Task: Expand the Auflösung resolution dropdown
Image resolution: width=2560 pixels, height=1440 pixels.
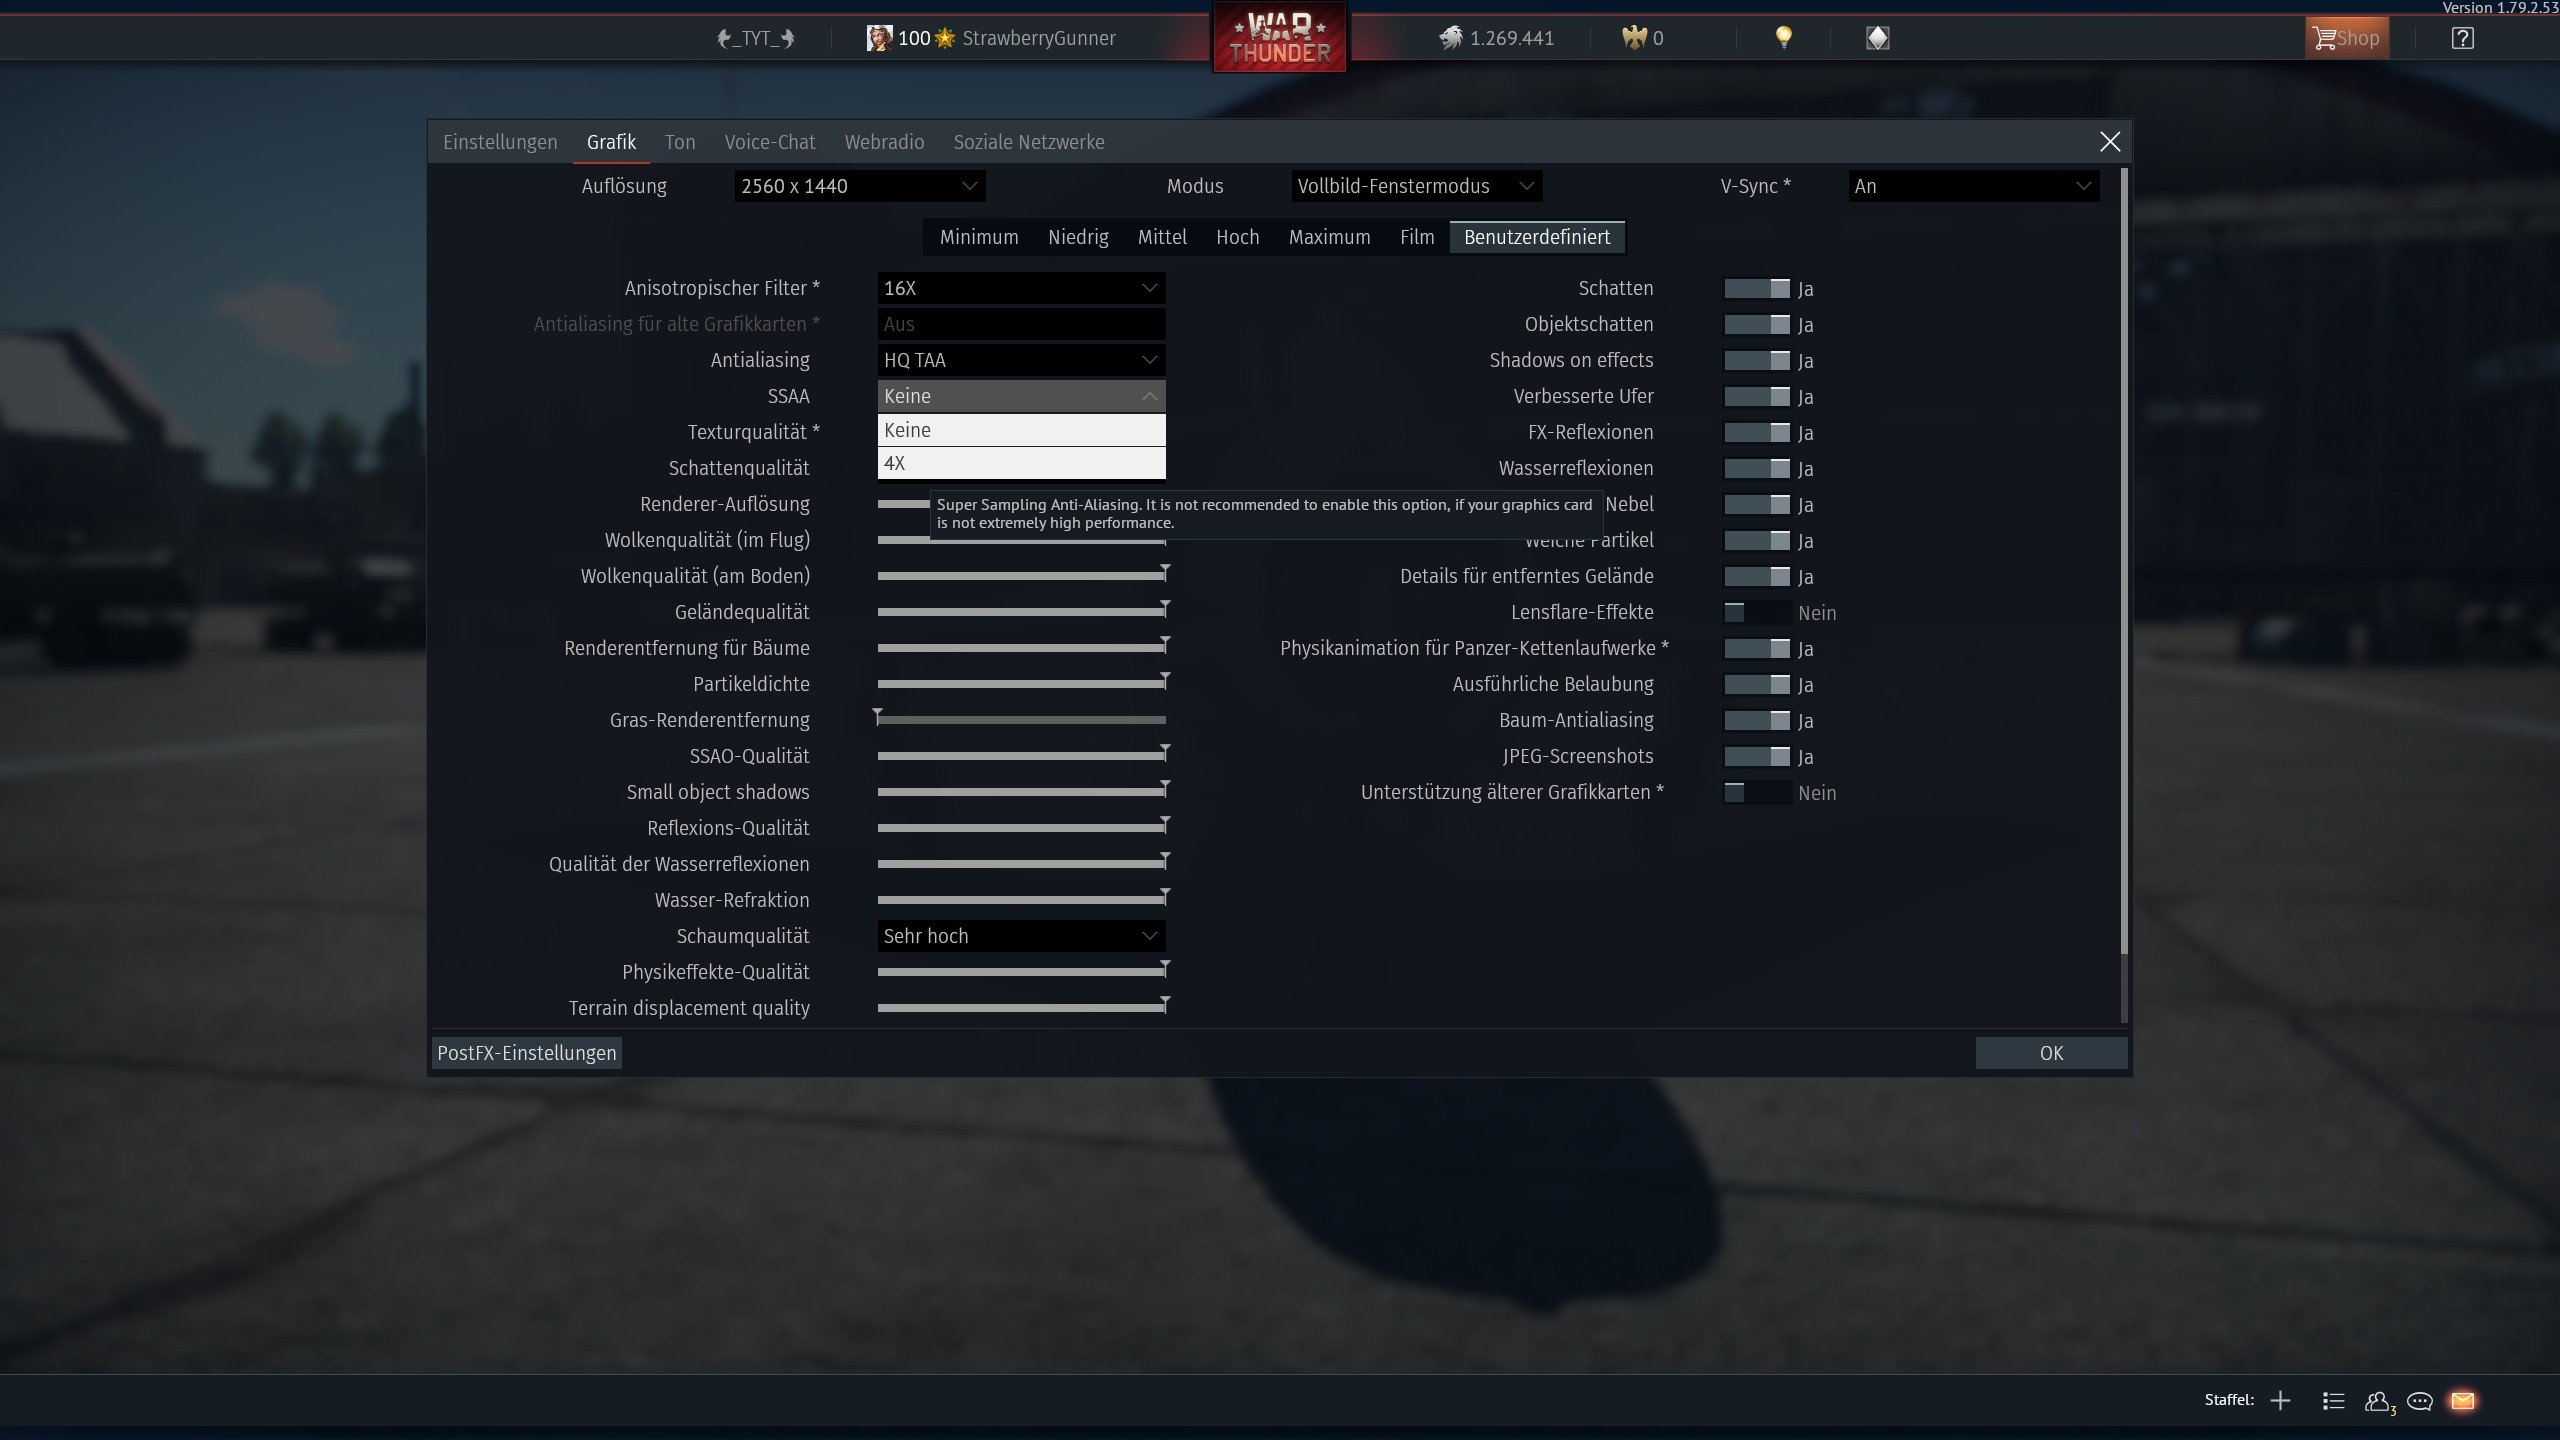Action: pos(859,186)
